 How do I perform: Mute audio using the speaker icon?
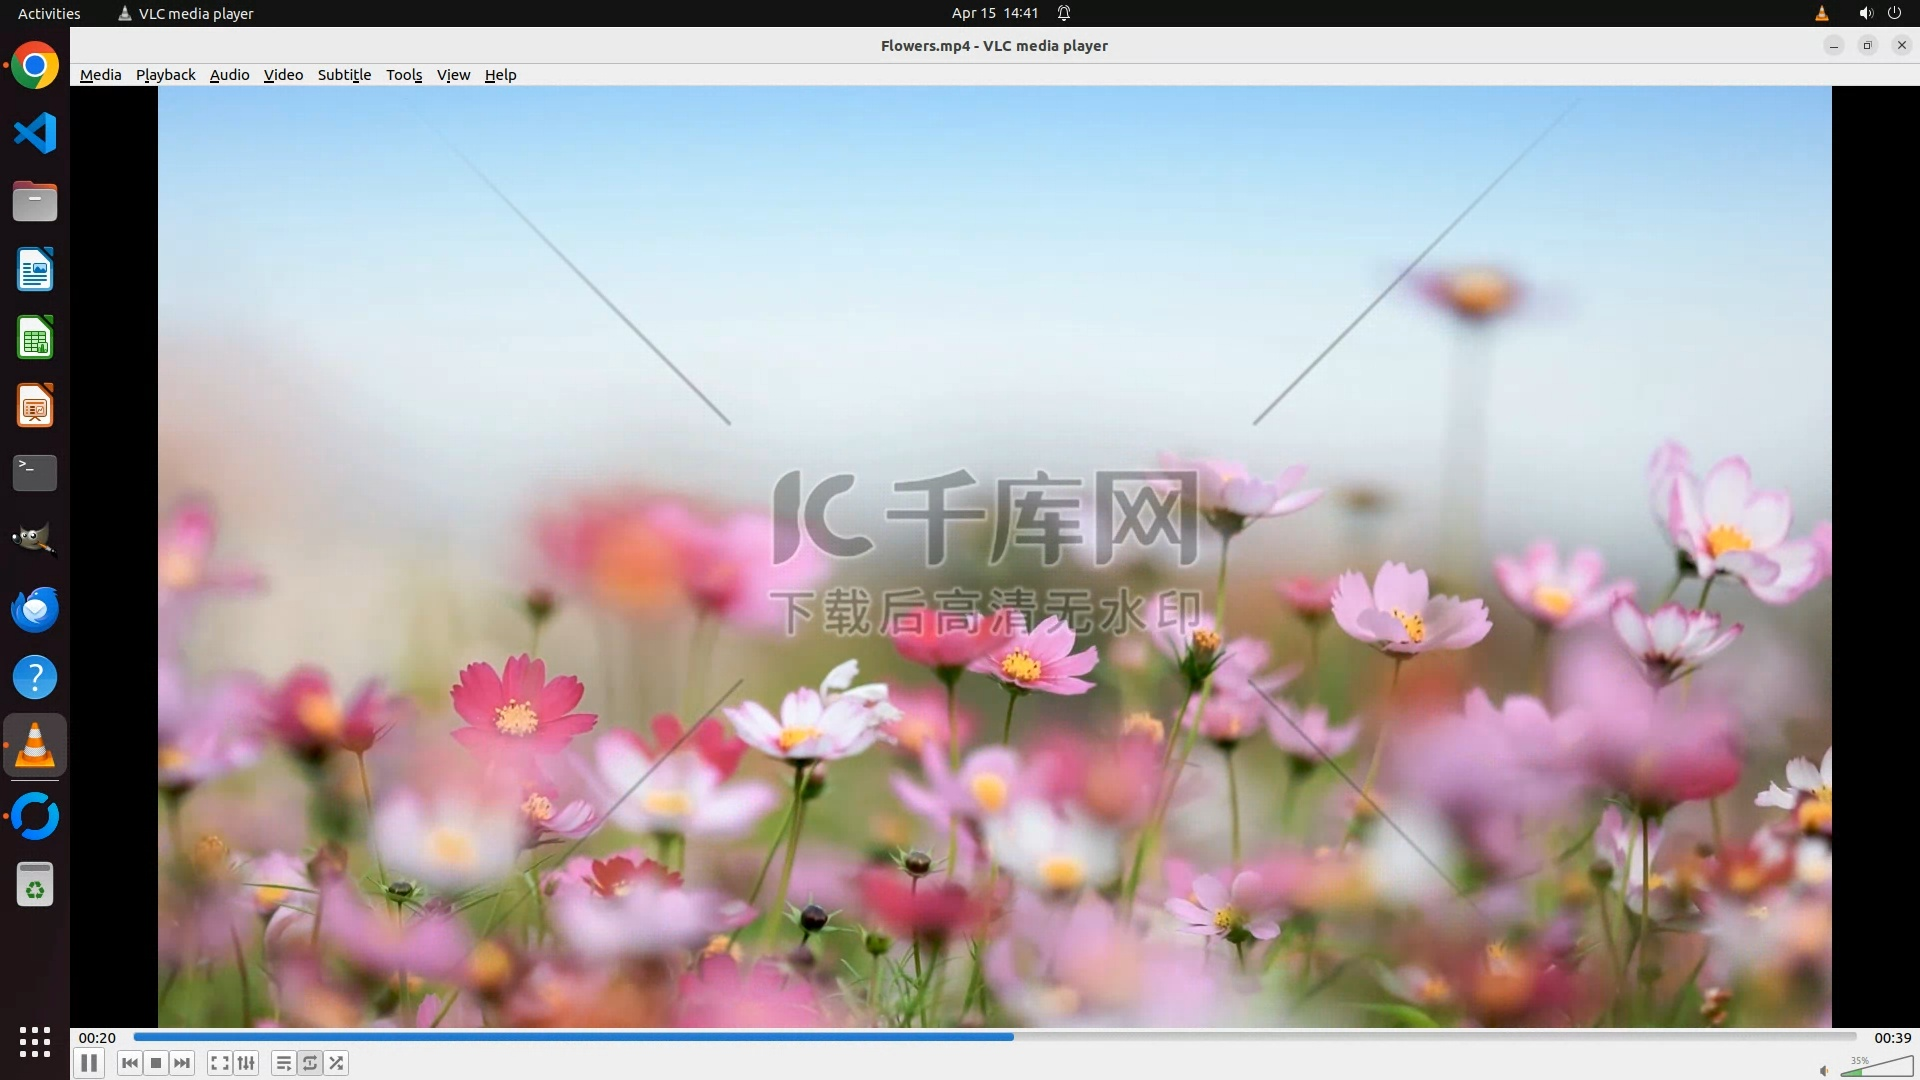[1824, 1070]
